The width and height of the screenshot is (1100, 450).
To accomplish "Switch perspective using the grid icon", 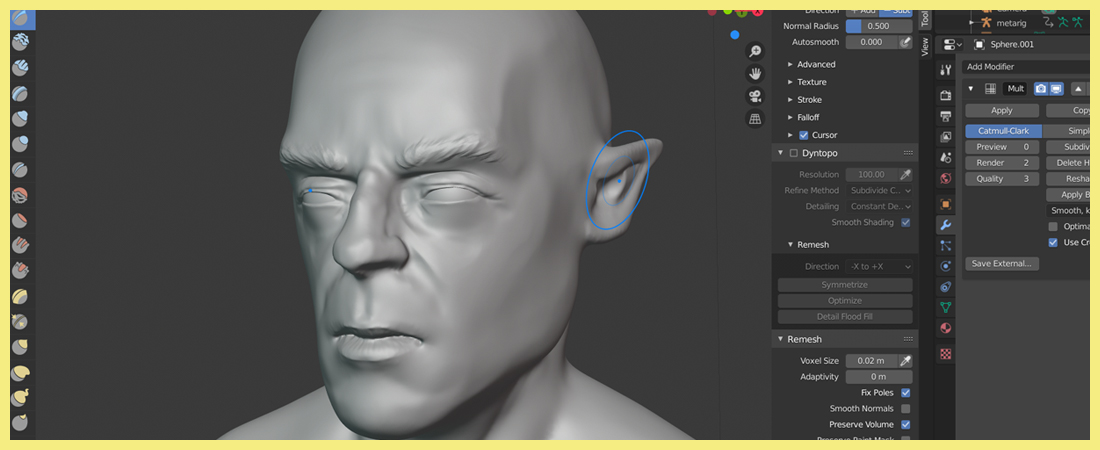I will [755, 119].
